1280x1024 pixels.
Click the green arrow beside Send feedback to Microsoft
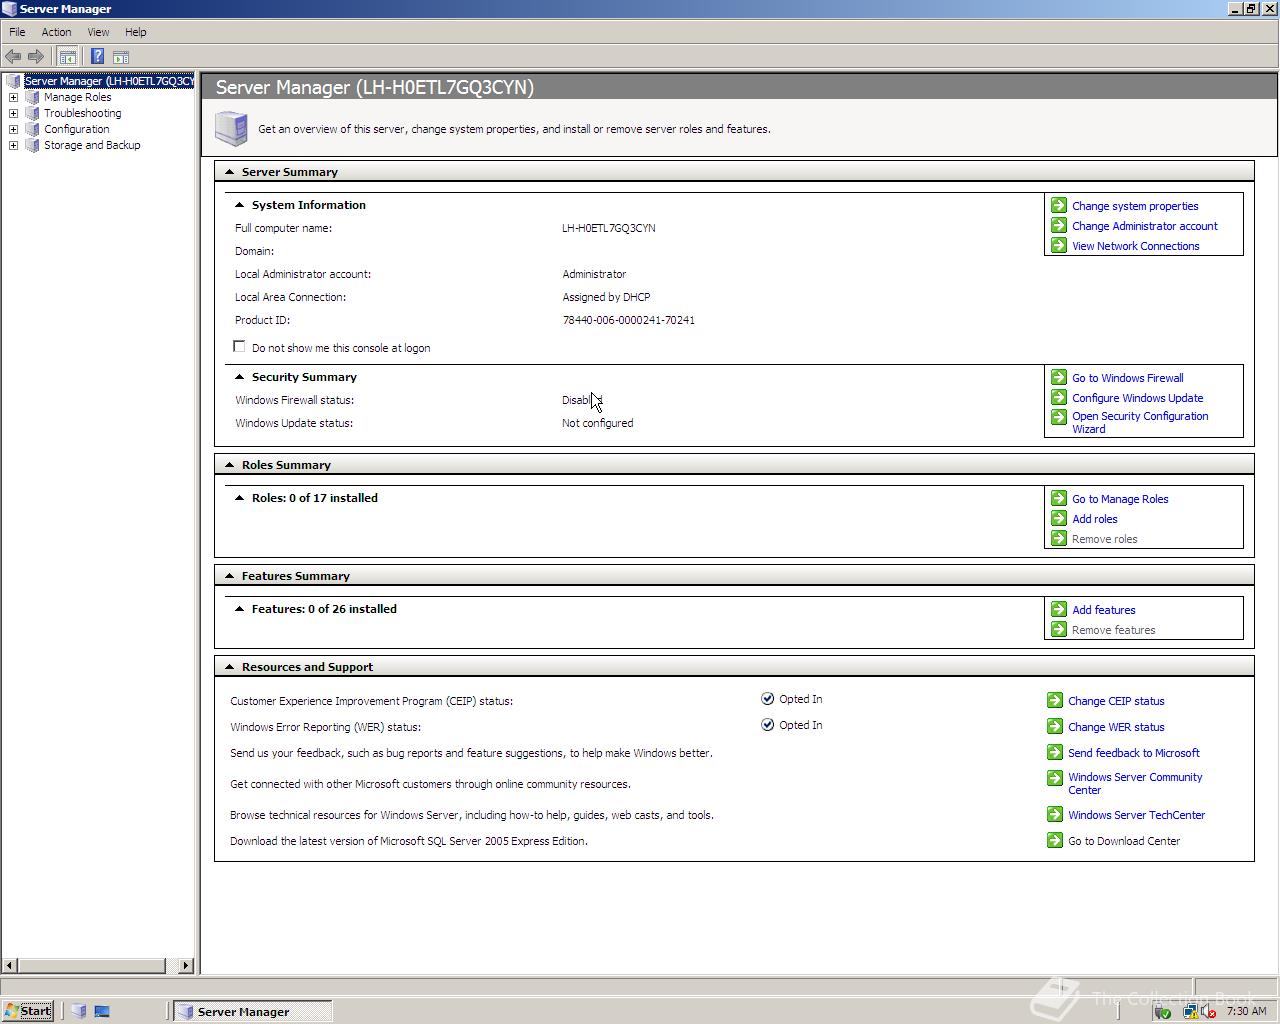(x=1055, y=752)
